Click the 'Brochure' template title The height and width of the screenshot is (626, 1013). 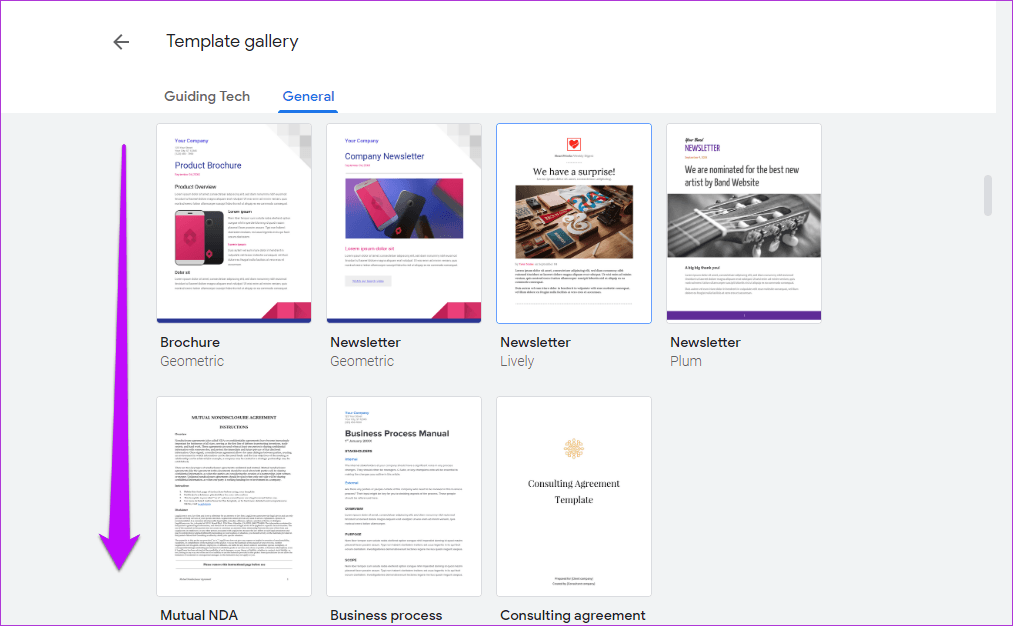tap(190, 342)
